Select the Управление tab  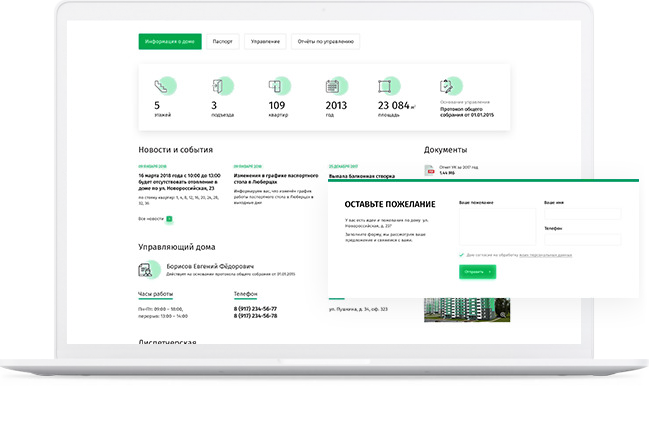265,41
